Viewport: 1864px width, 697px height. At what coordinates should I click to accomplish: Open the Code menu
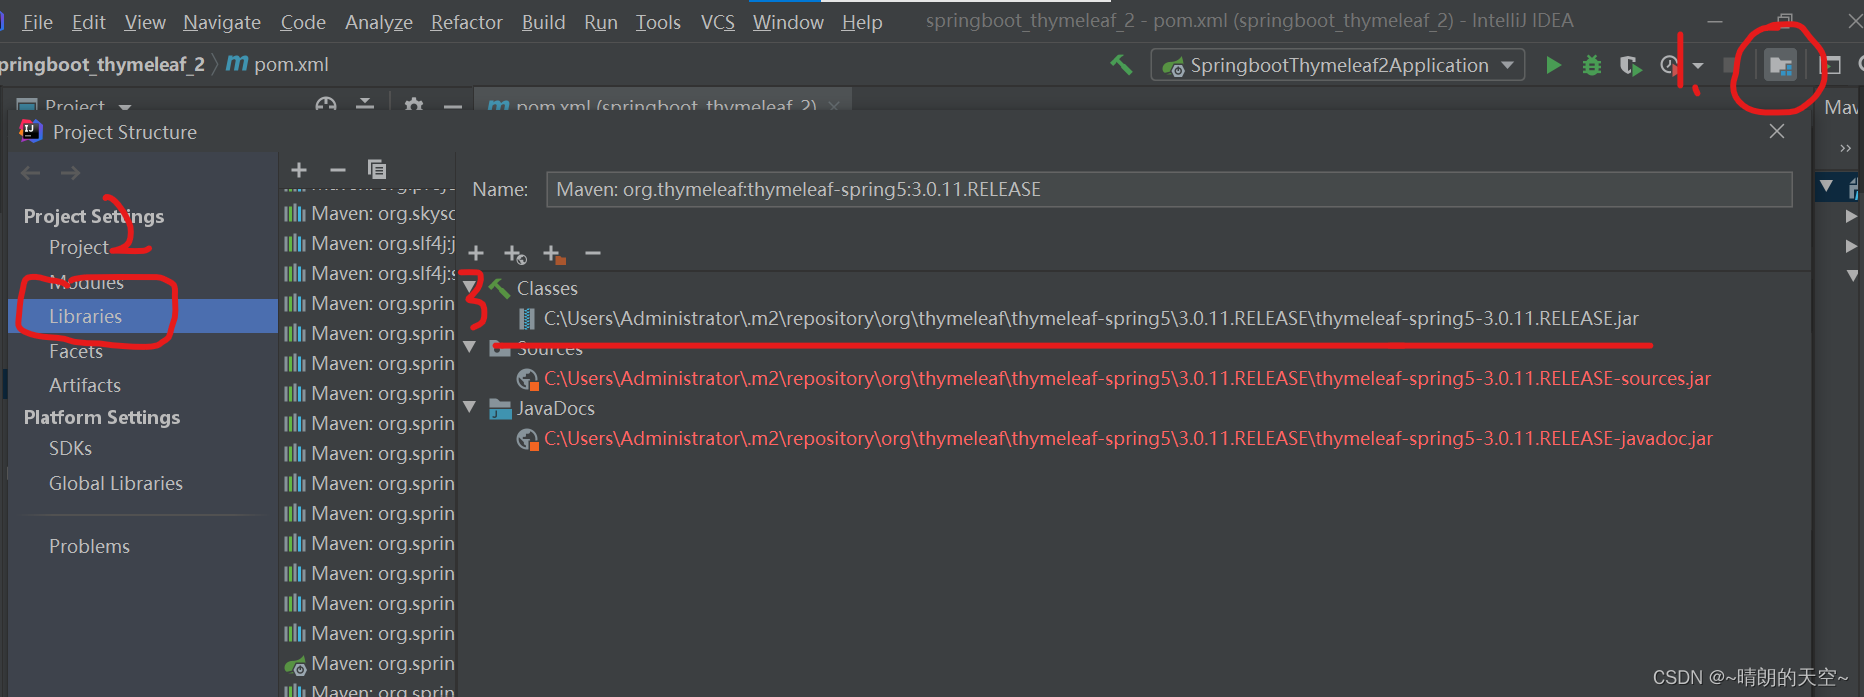coord(303,22)
